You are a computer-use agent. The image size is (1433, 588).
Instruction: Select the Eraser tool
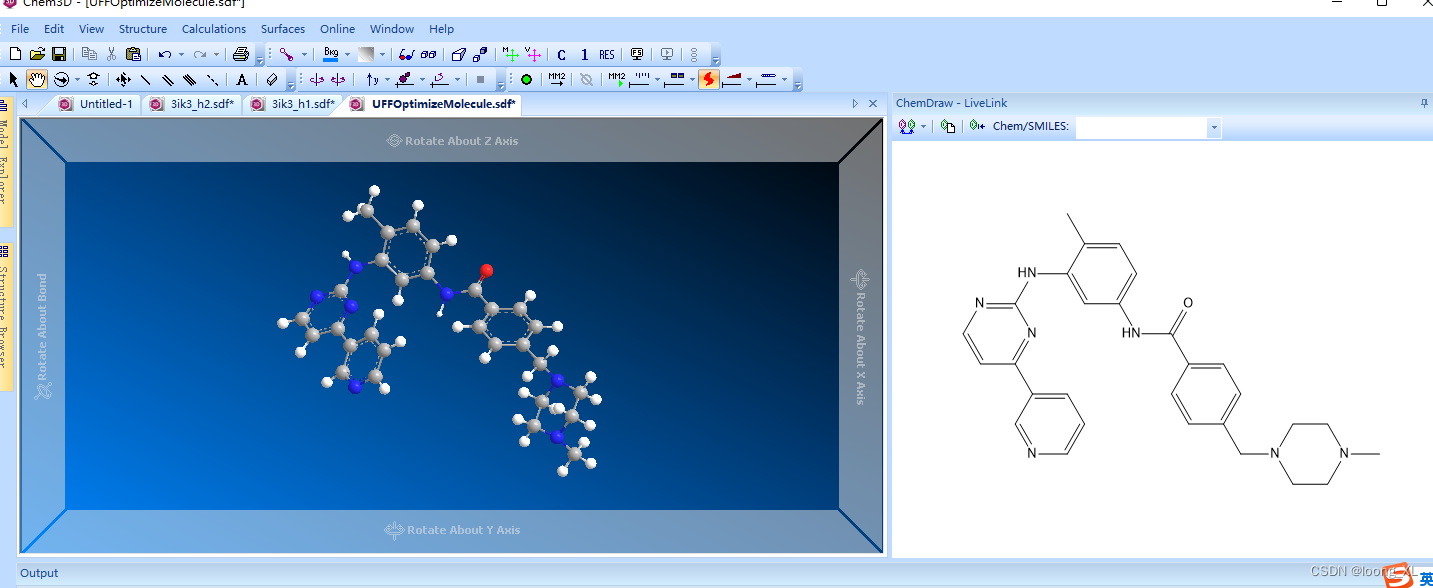click(272, 79)
